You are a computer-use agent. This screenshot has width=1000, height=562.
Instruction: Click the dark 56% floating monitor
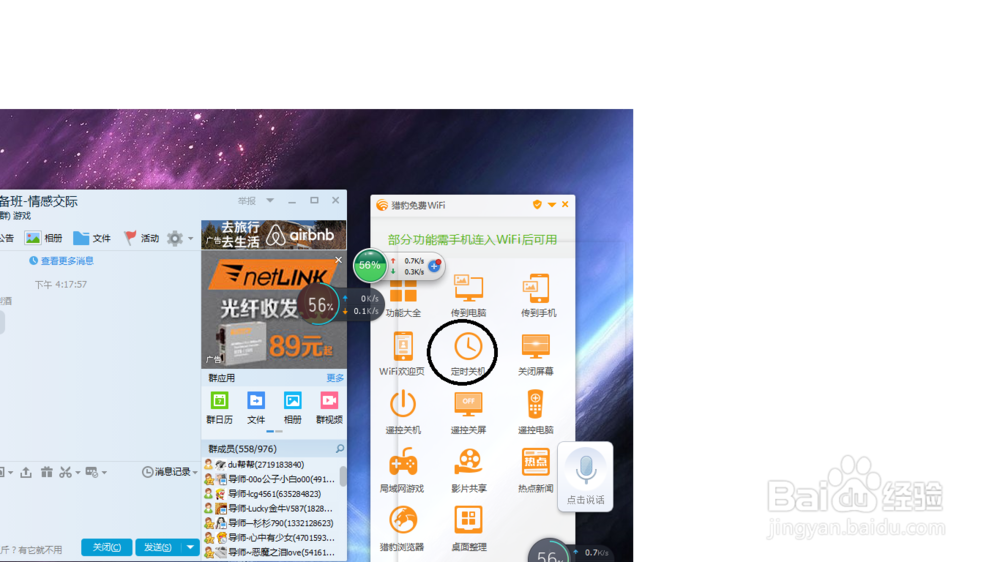(x=320, y=305)
